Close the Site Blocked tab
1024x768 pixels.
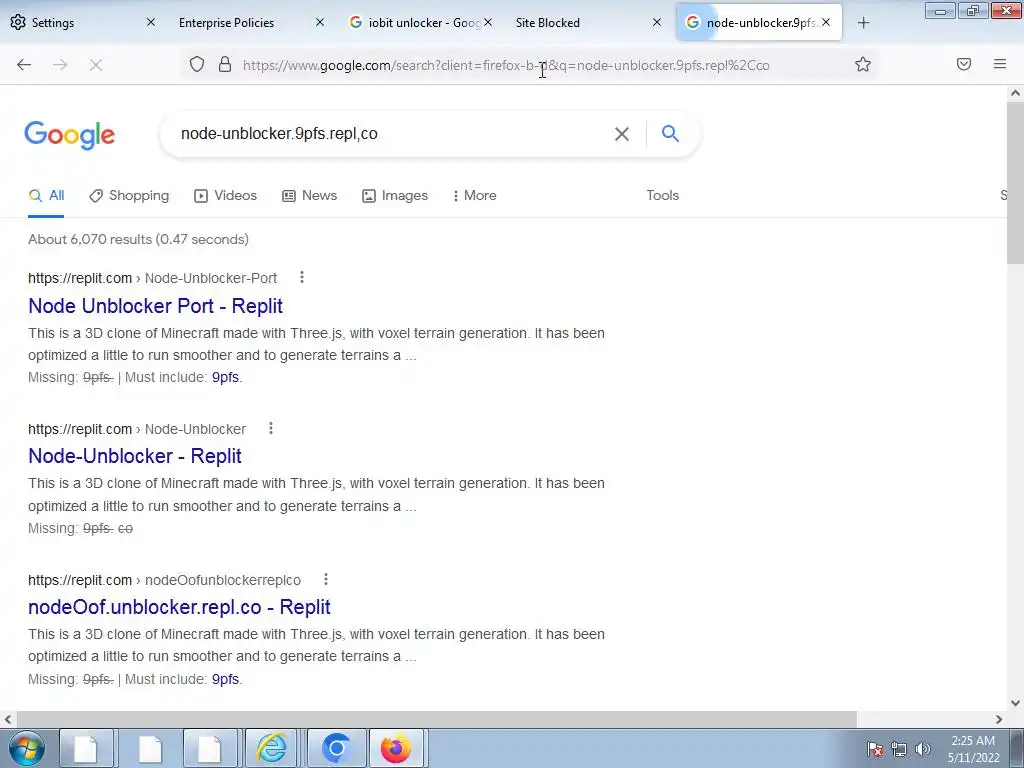point(657,22)
